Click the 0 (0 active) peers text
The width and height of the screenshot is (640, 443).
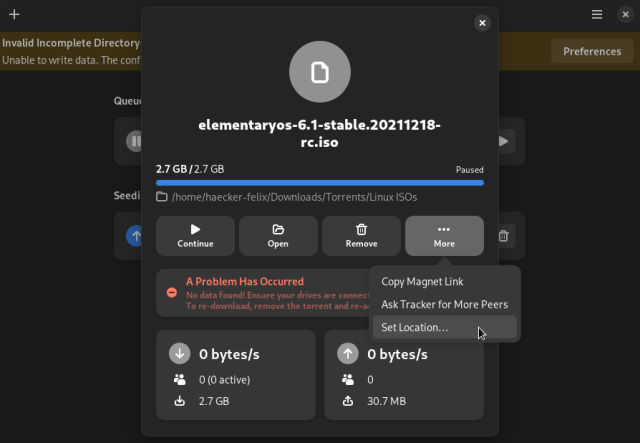click(224, 380)
